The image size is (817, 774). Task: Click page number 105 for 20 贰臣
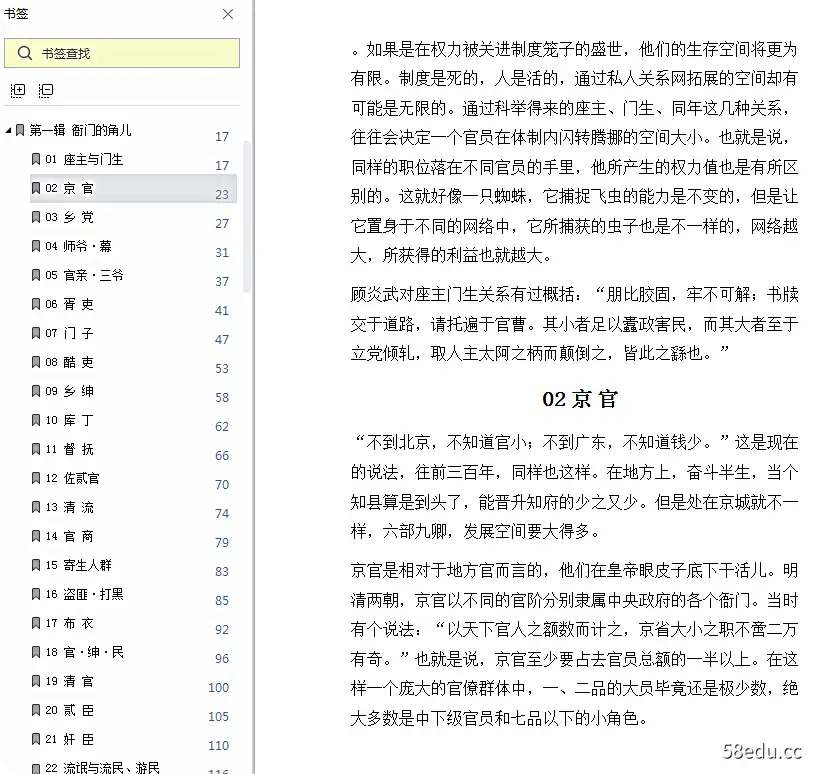tap(218, 717)
